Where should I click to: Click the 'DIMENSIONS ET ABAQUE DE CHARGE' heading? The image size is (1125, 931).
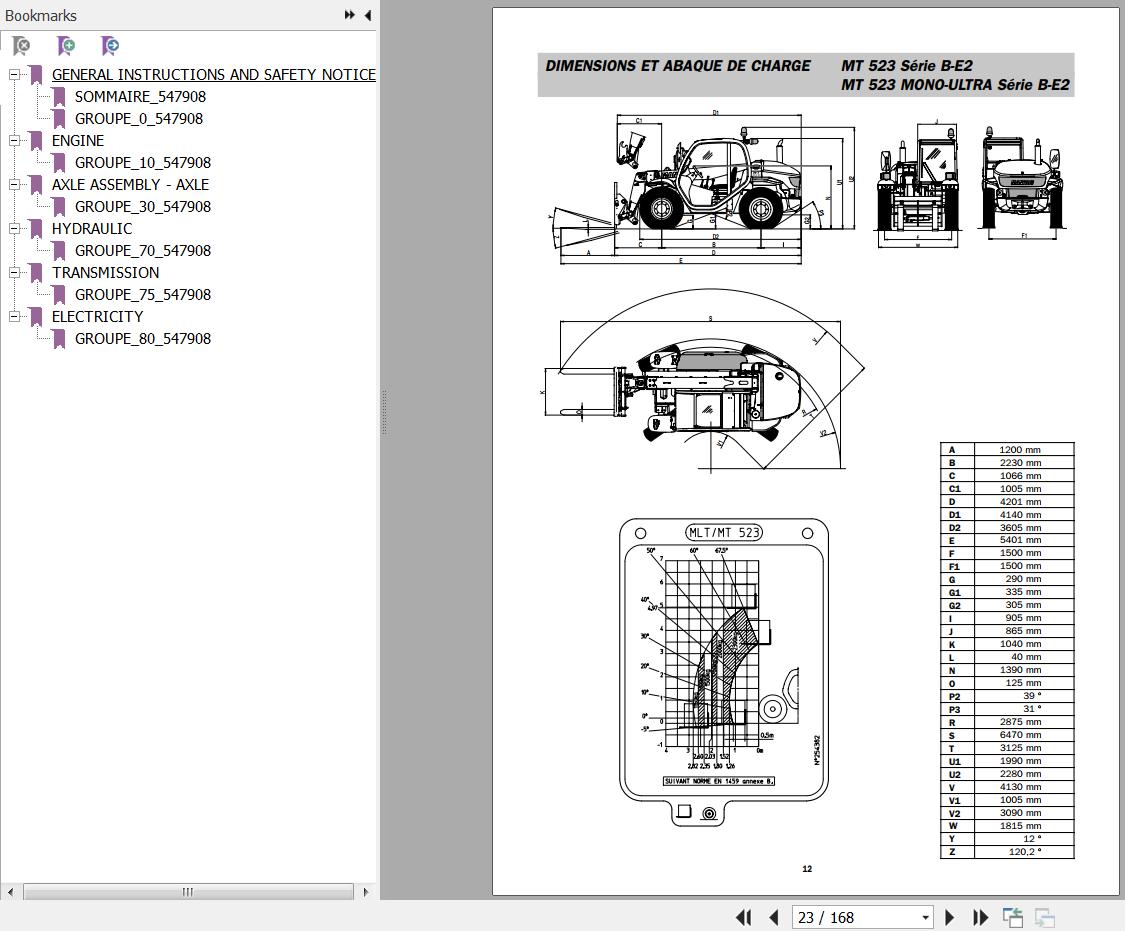(678, 65)
